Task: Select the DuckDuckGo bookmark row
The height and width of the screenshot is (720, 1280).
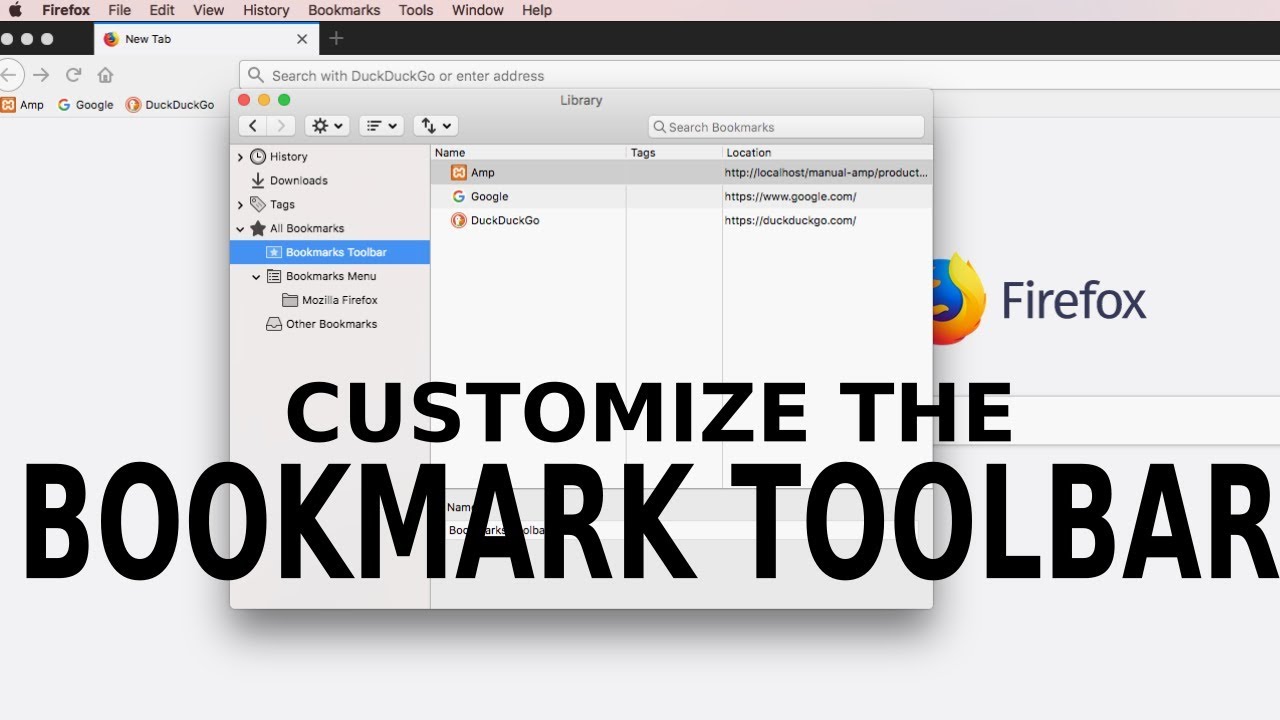Action: (x=682, y=221)
